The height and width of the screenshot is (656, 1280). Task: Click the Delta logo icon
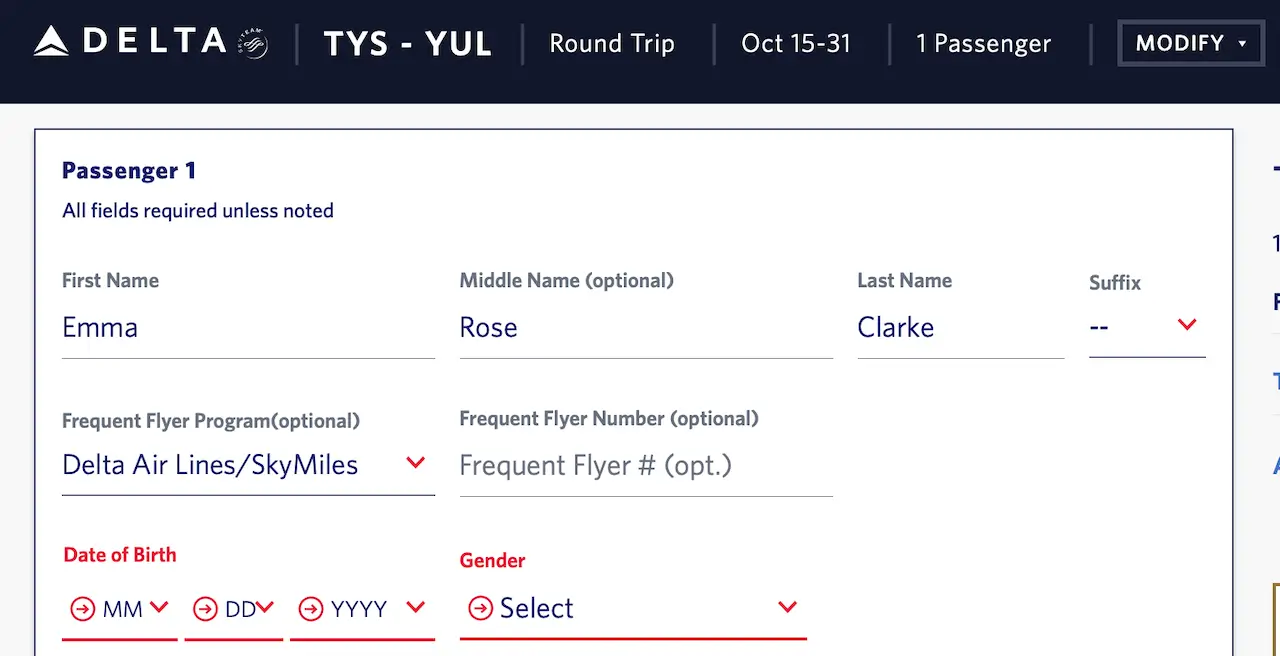51,42
